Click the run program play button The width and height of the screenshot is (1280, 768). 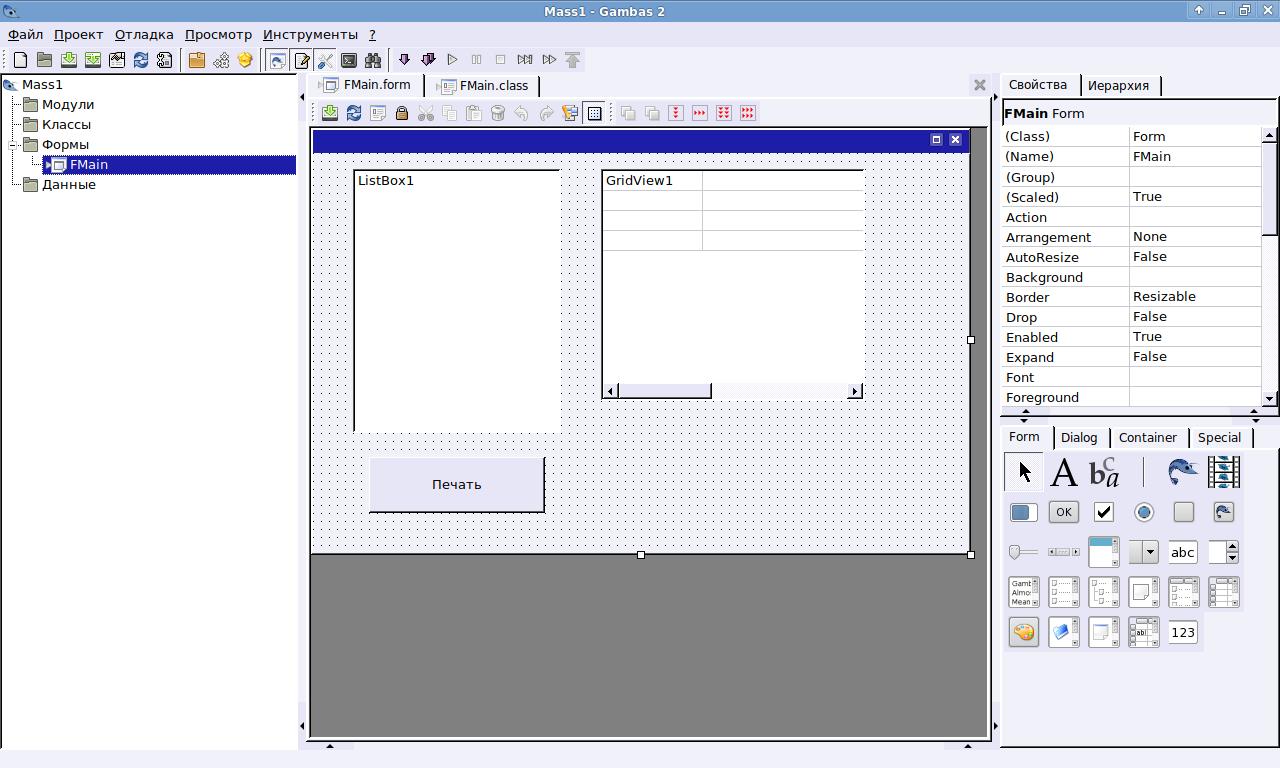452,60
